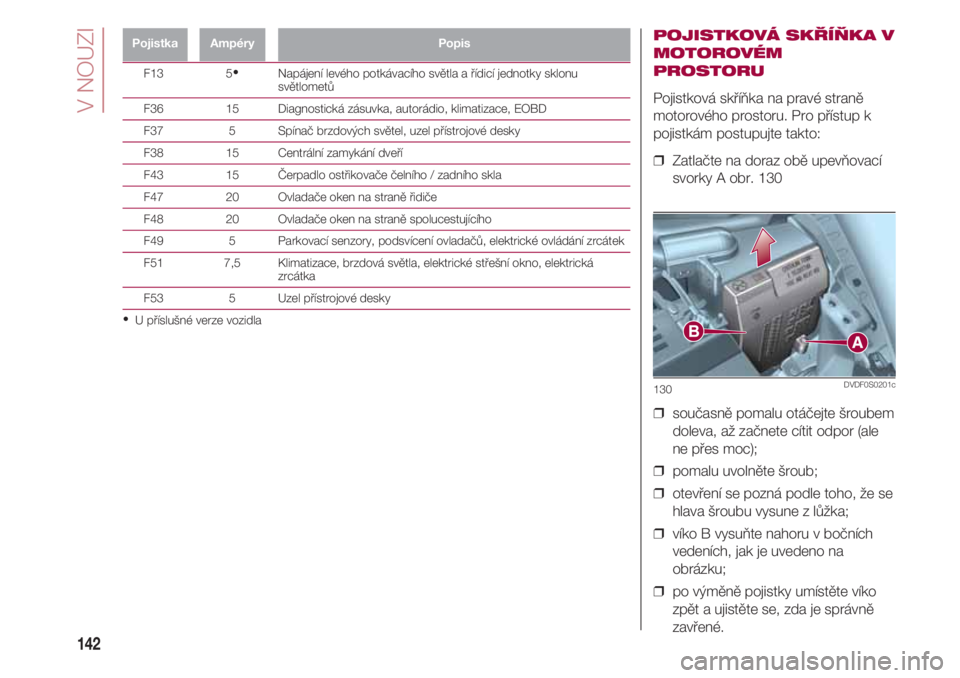Click the step 'pomalu uvolněte šroub;'
The height and width of the screenshot is (678, 960).
point(745,471)
